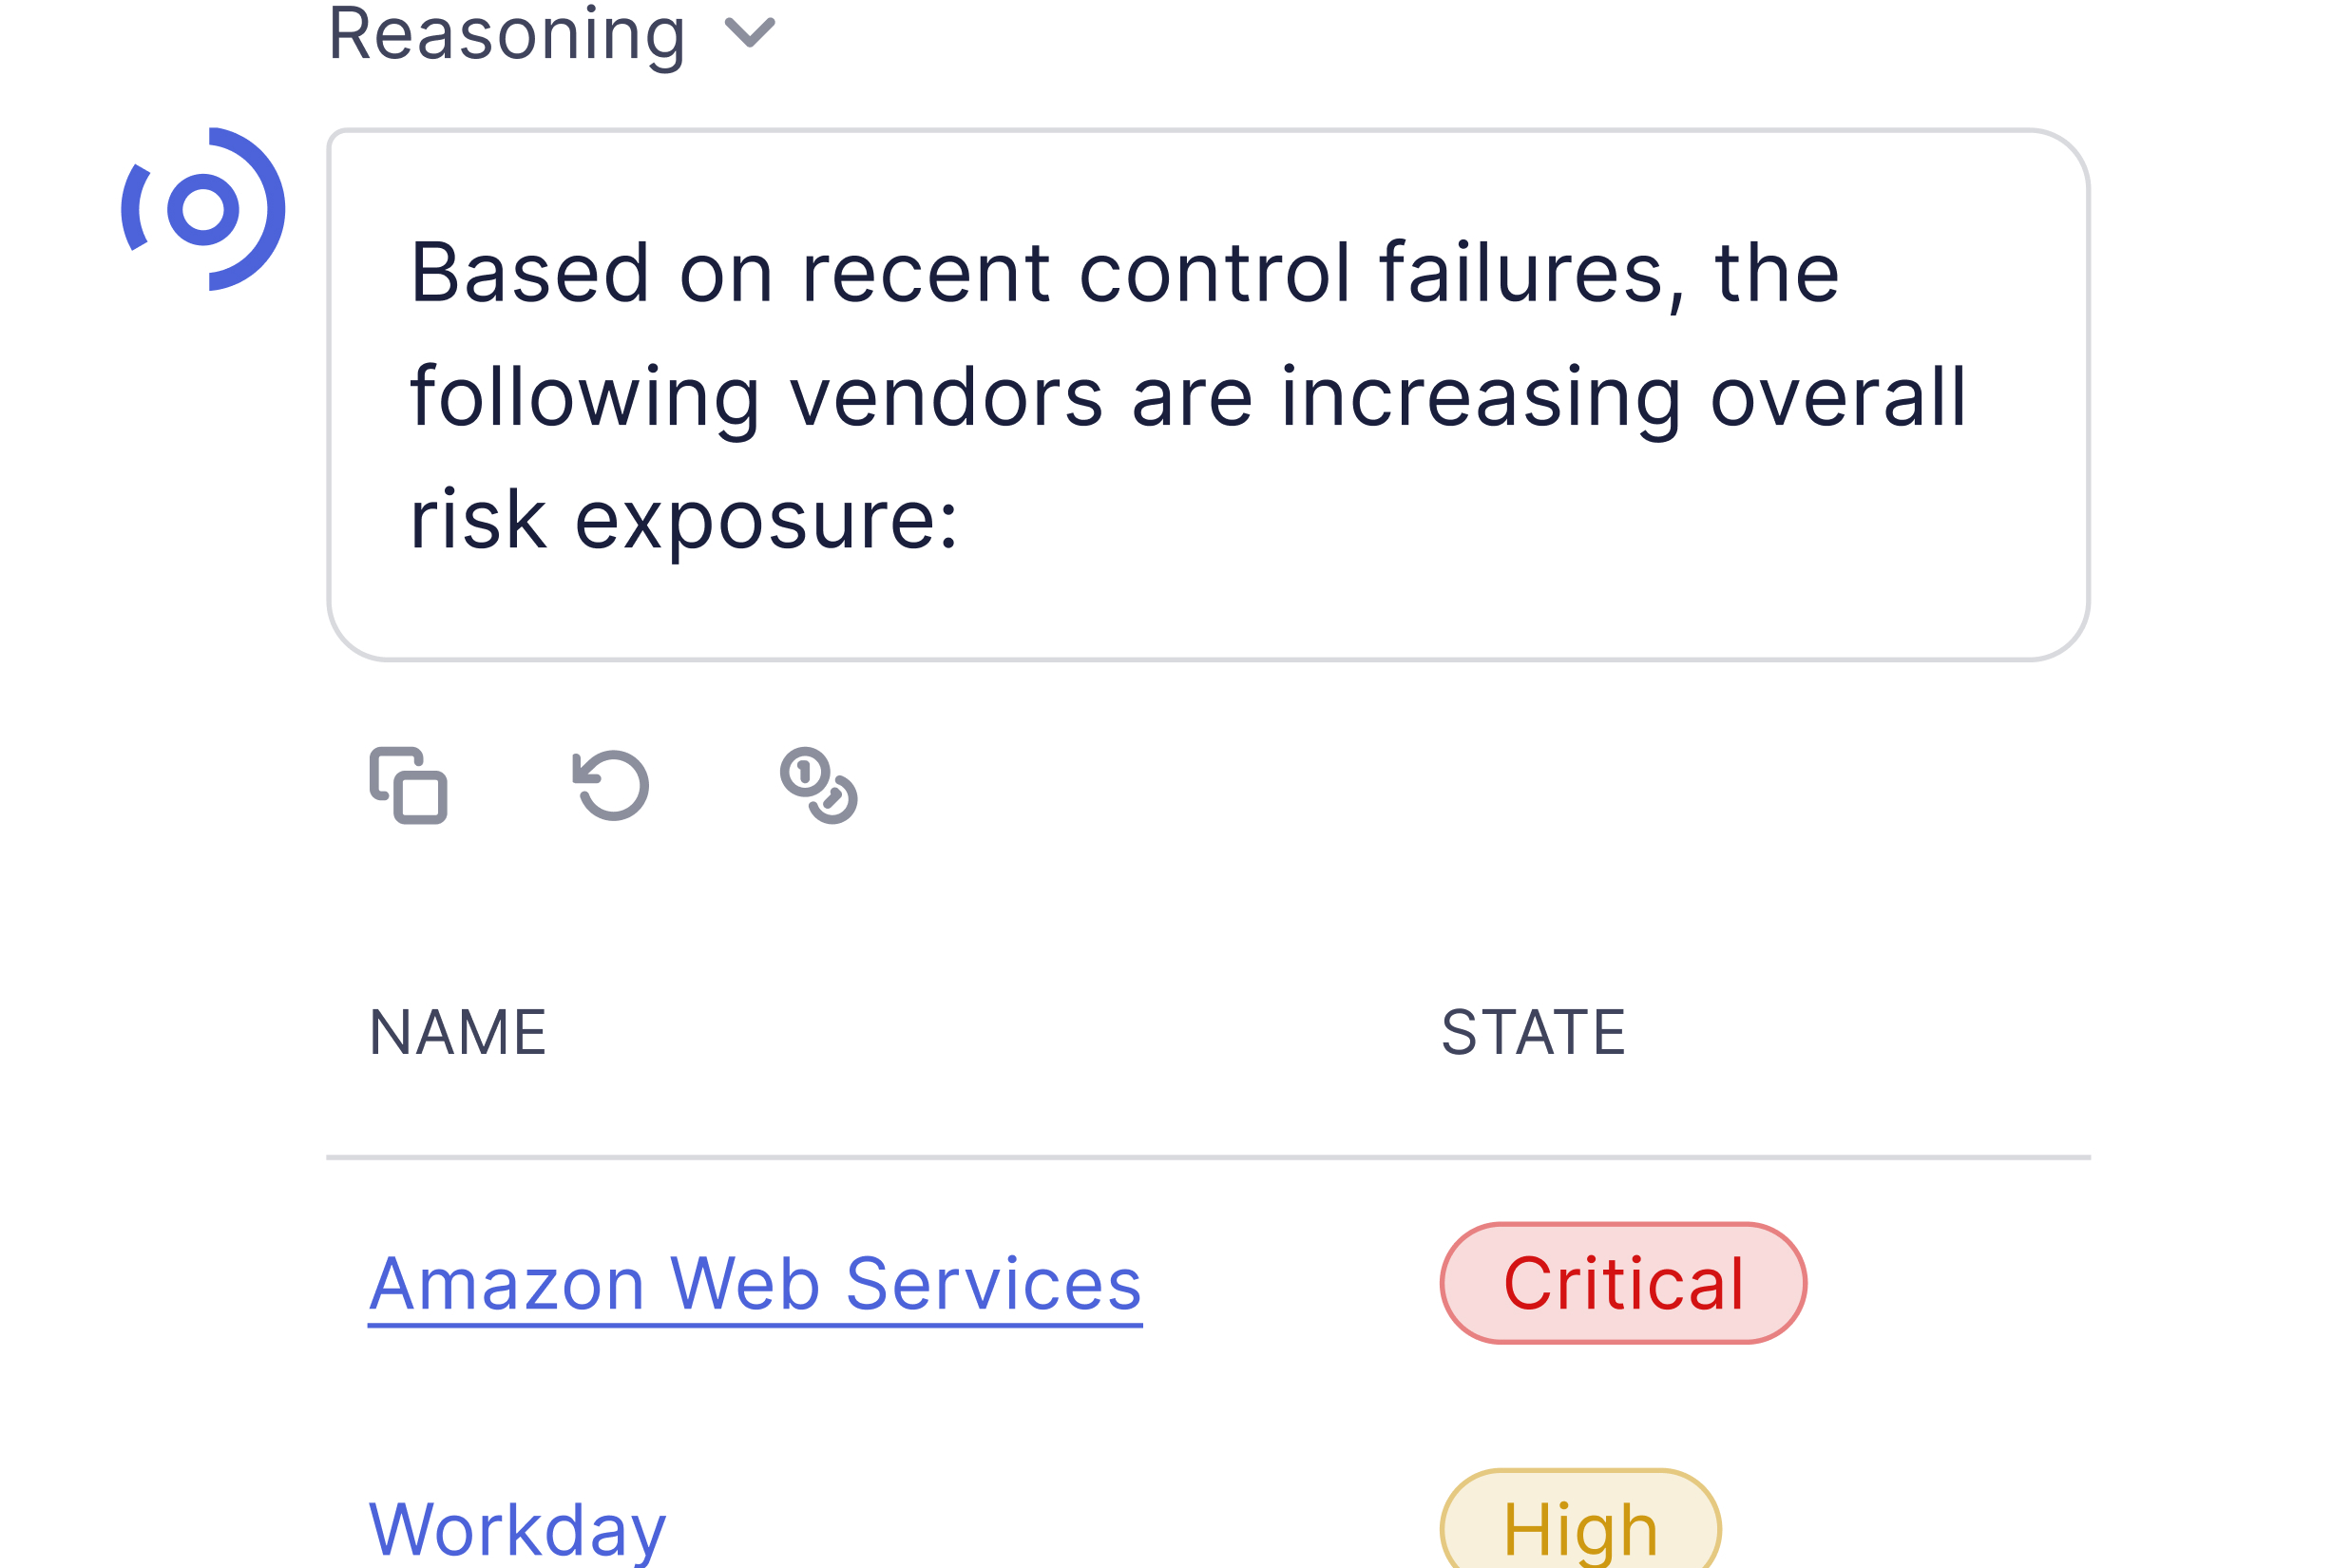Click the word "Based" in the message
This screenshot has width=2352, height=1568.
530,273
